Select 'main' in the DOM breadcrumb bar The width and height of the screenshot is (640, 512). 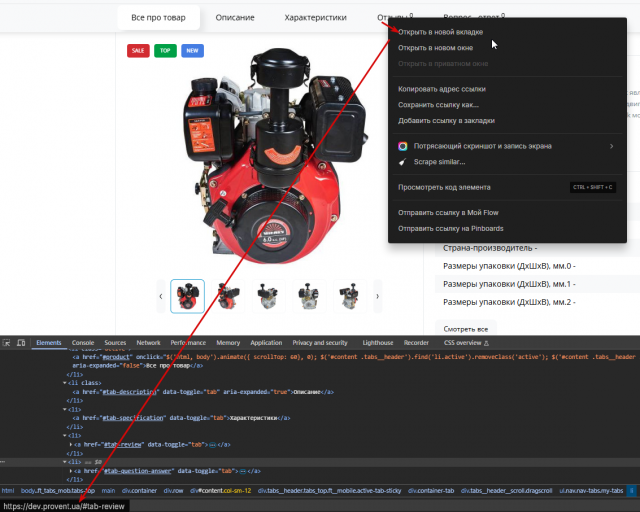(108, 491)
